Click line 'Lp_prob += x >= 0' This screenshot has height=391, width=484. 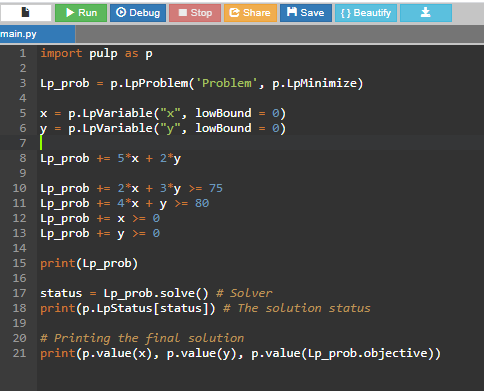point(100,219)
